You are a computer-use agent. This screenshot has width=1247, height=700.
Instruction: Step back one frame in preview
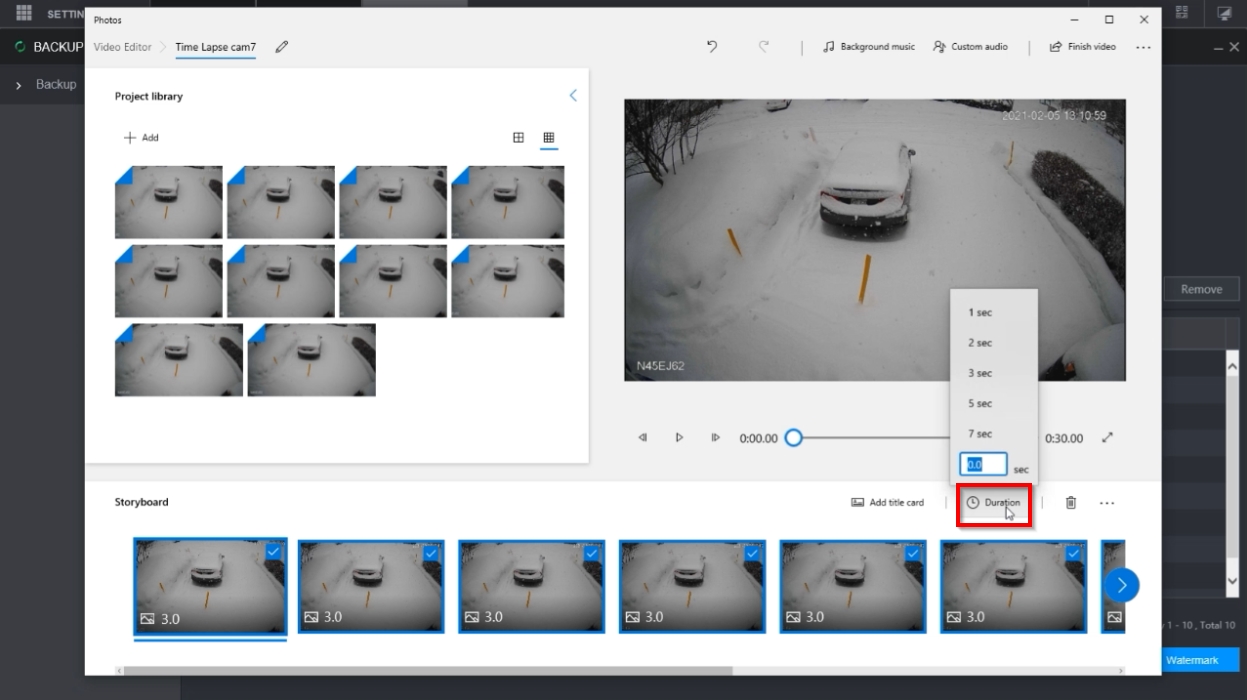coord(643,438)
